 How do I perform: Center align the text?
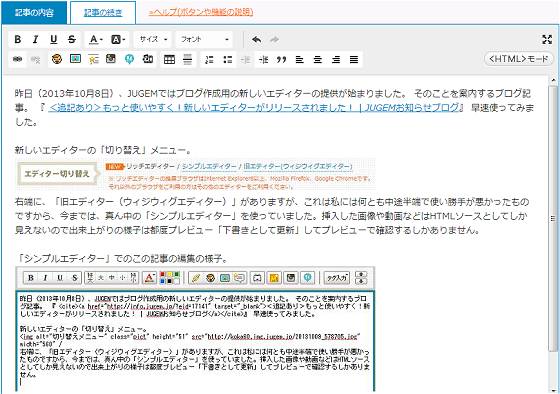318,59
